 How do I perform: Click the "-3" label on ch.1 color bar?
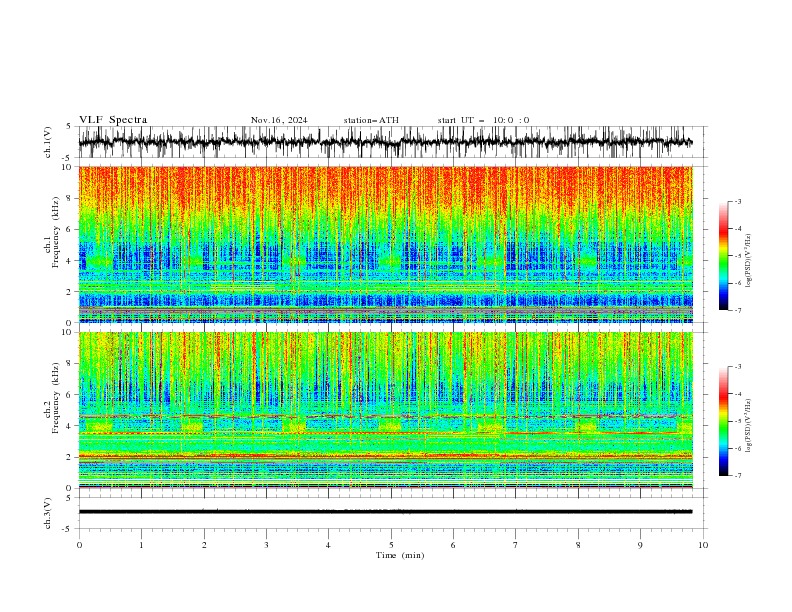(738, 201)
